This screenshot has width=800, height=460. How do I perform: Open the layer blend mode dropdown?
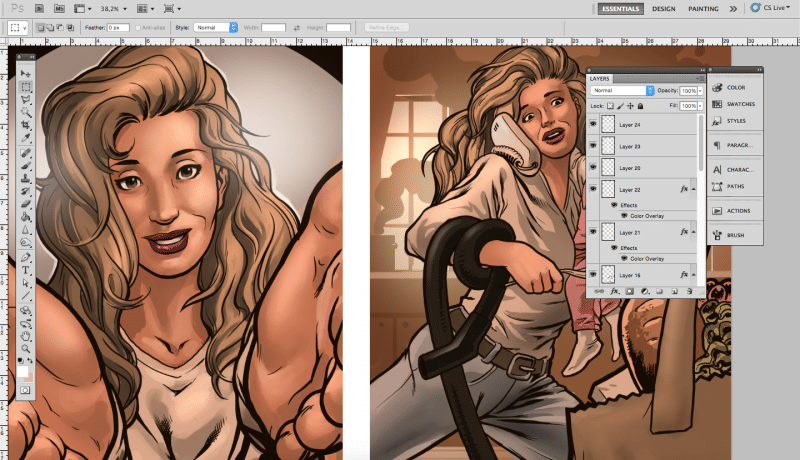(x=620, y=90)
